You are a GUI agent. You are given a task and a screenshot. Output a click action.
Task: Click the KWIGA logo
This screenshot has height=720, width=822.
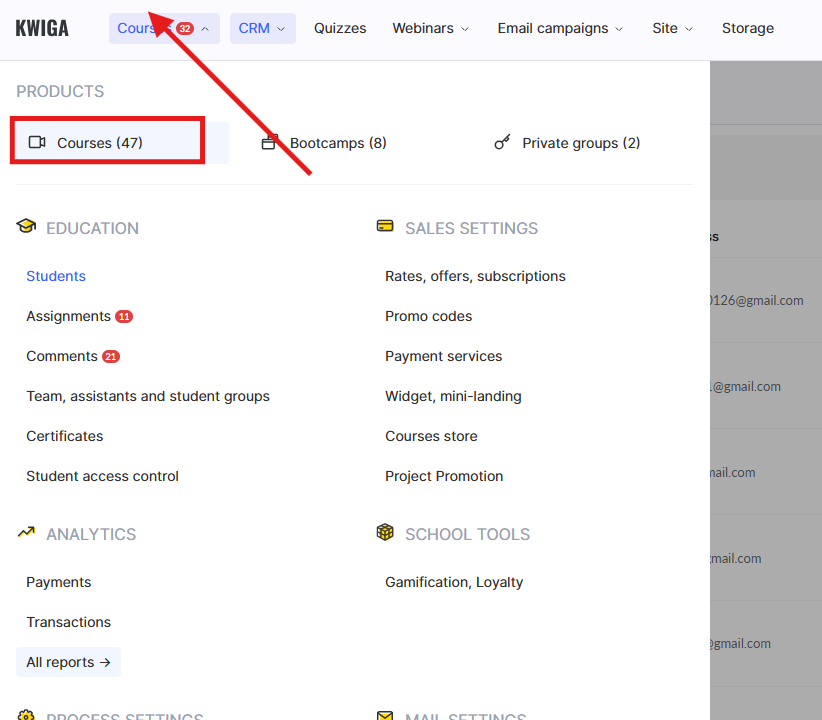[x=42, y=28]
